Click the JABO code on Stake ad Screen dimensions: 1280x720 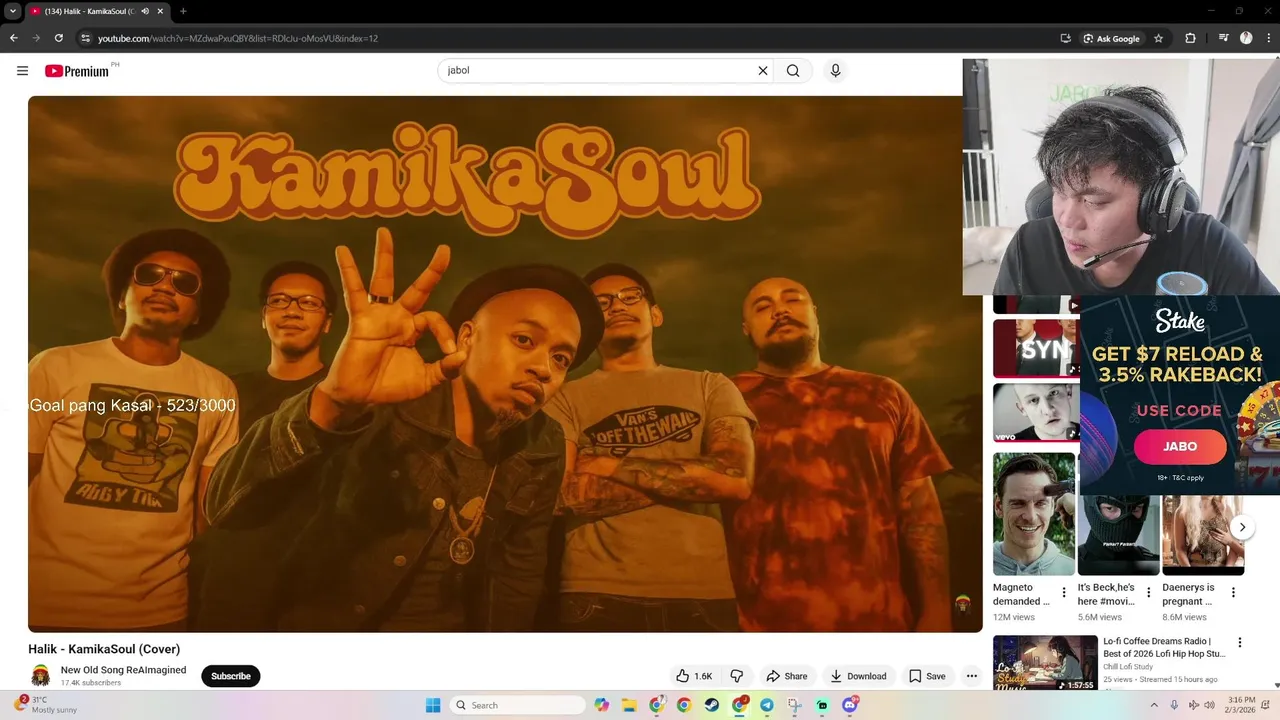tap(1180, 447)
